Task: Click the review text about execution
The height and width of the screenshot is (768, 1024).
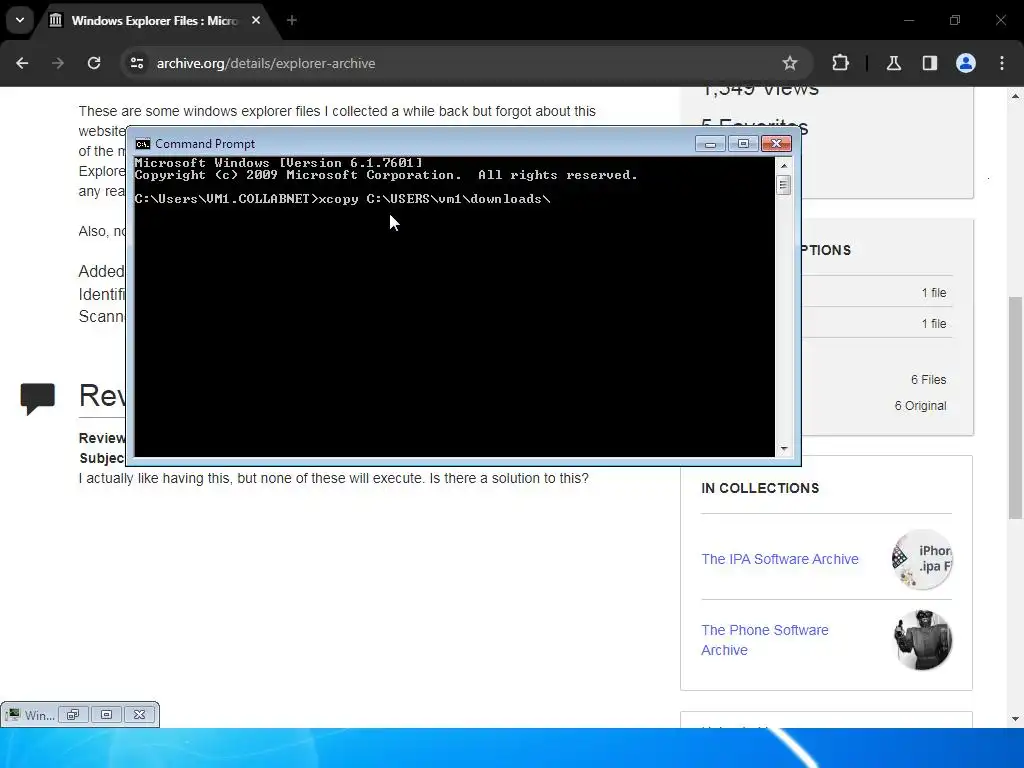Action: [x=334, y=478]
